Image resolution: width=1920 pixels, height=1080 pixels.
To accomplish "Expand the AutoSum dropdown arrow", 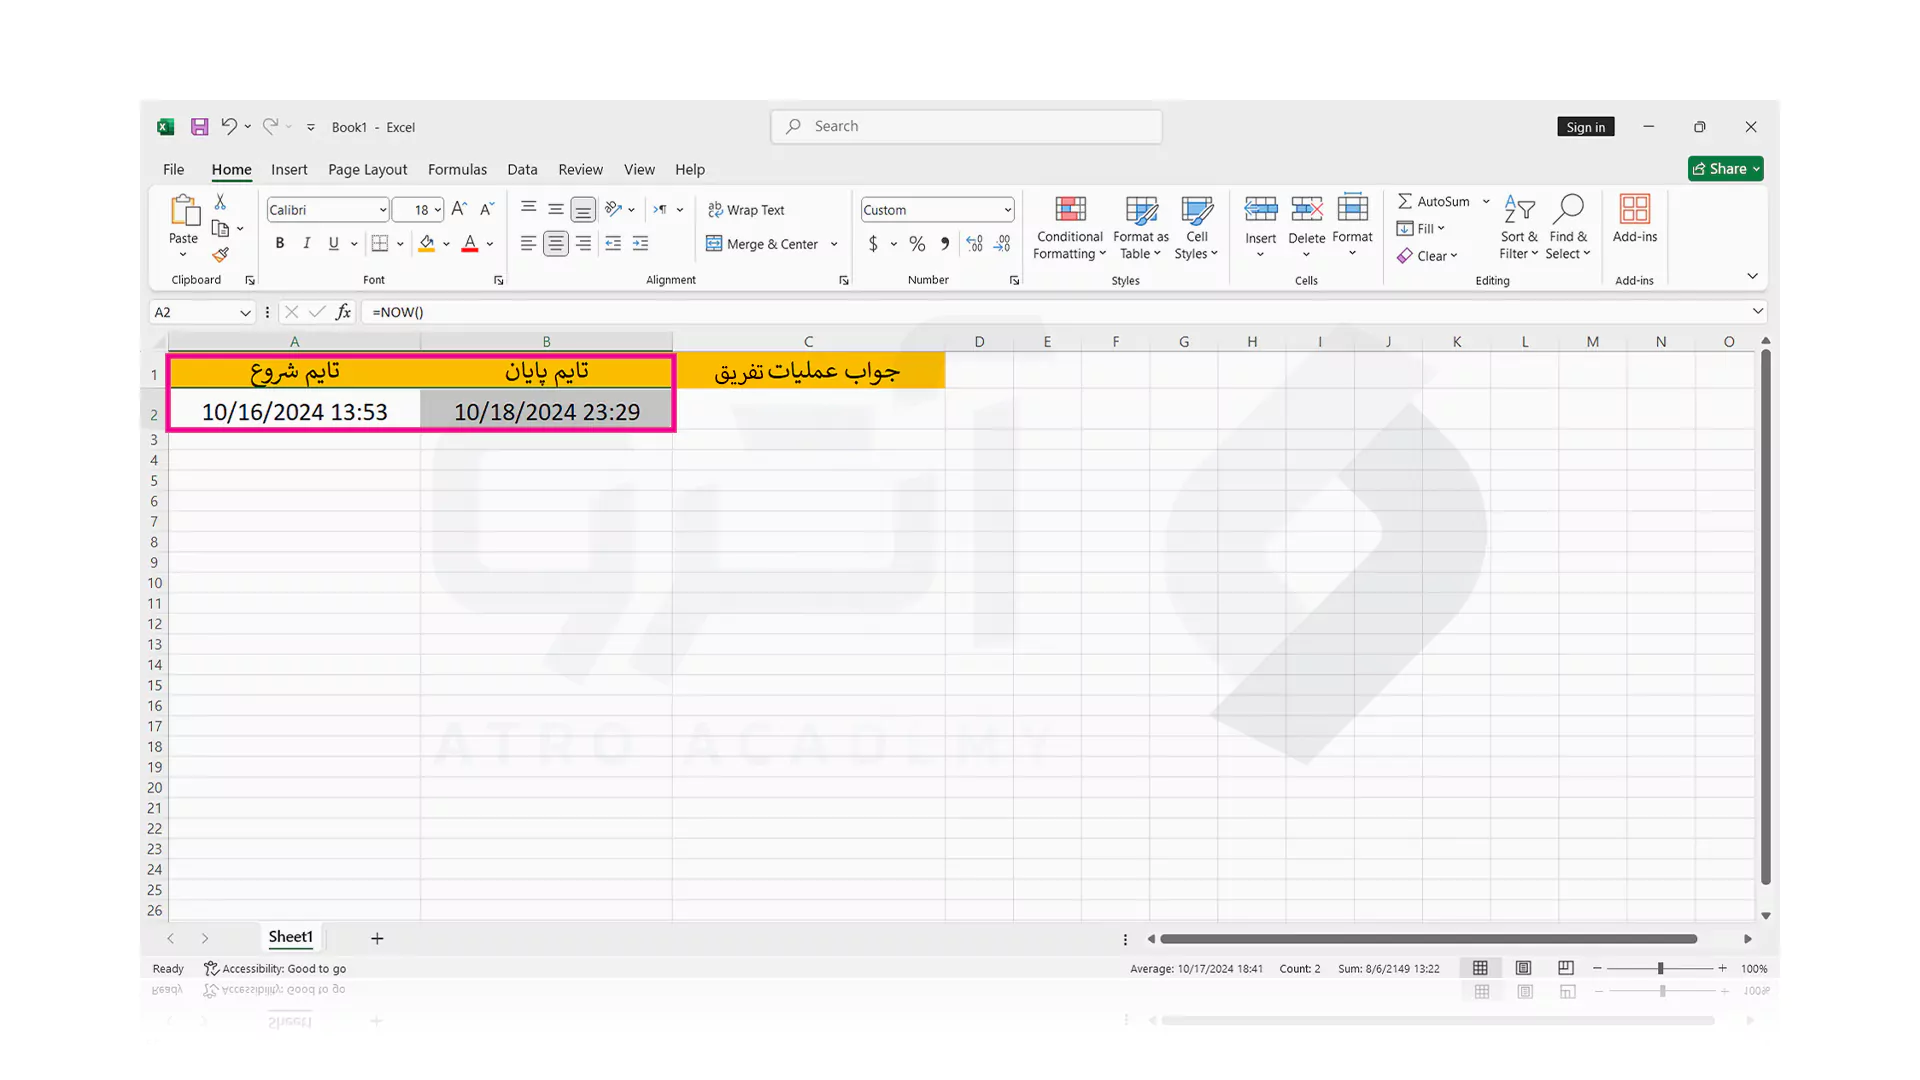I will pyautogui.click(x=1486, y=201).
